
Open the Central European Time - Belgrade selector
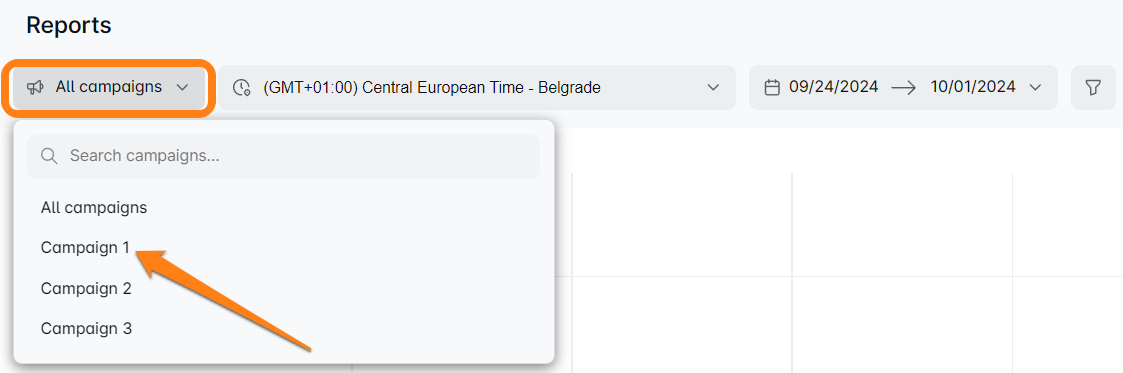(x=477, y=87)
